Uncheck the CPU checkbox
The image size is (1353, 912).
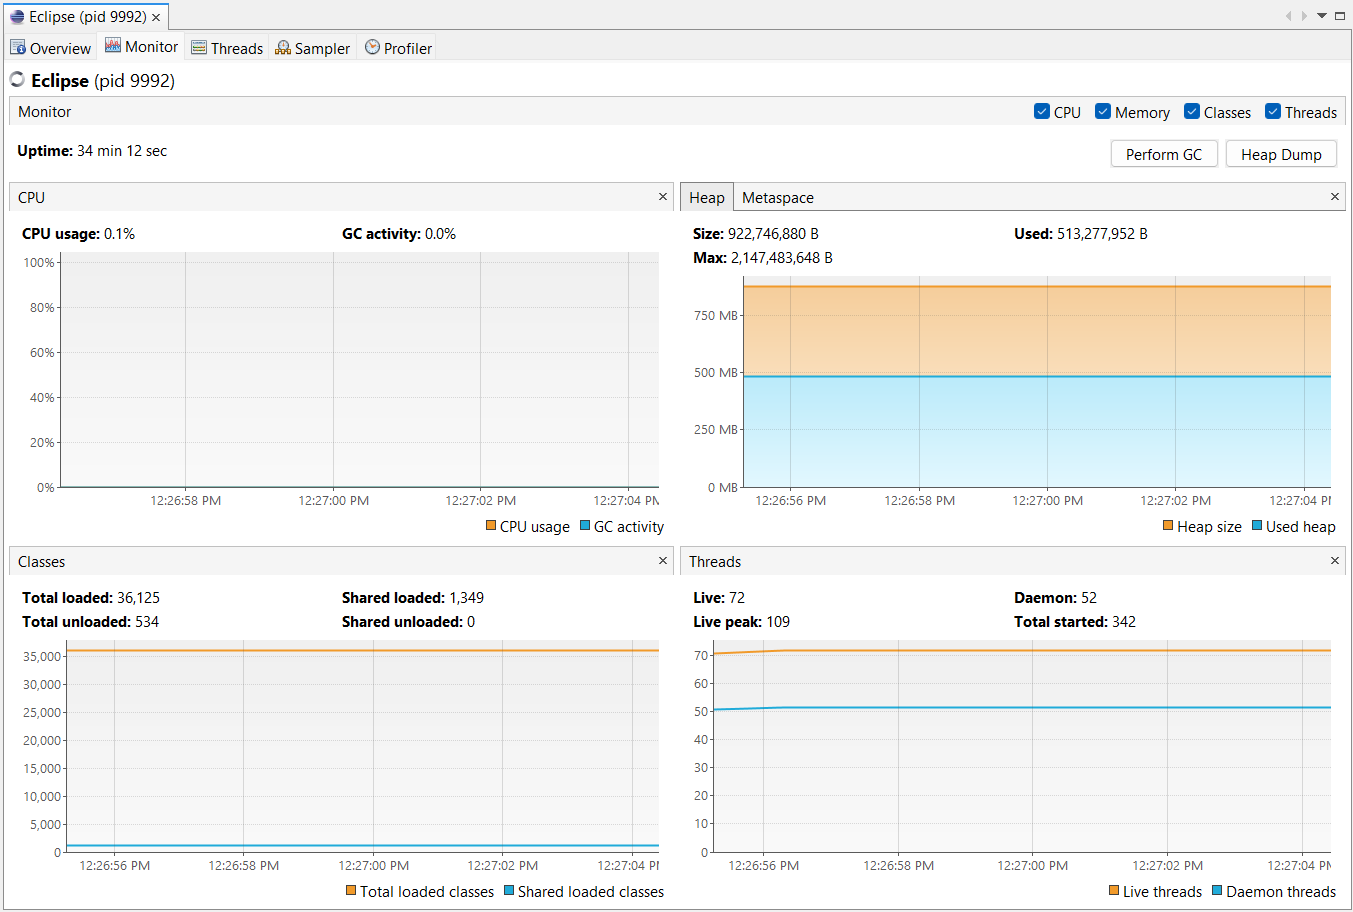click(x=1042, y=112)
